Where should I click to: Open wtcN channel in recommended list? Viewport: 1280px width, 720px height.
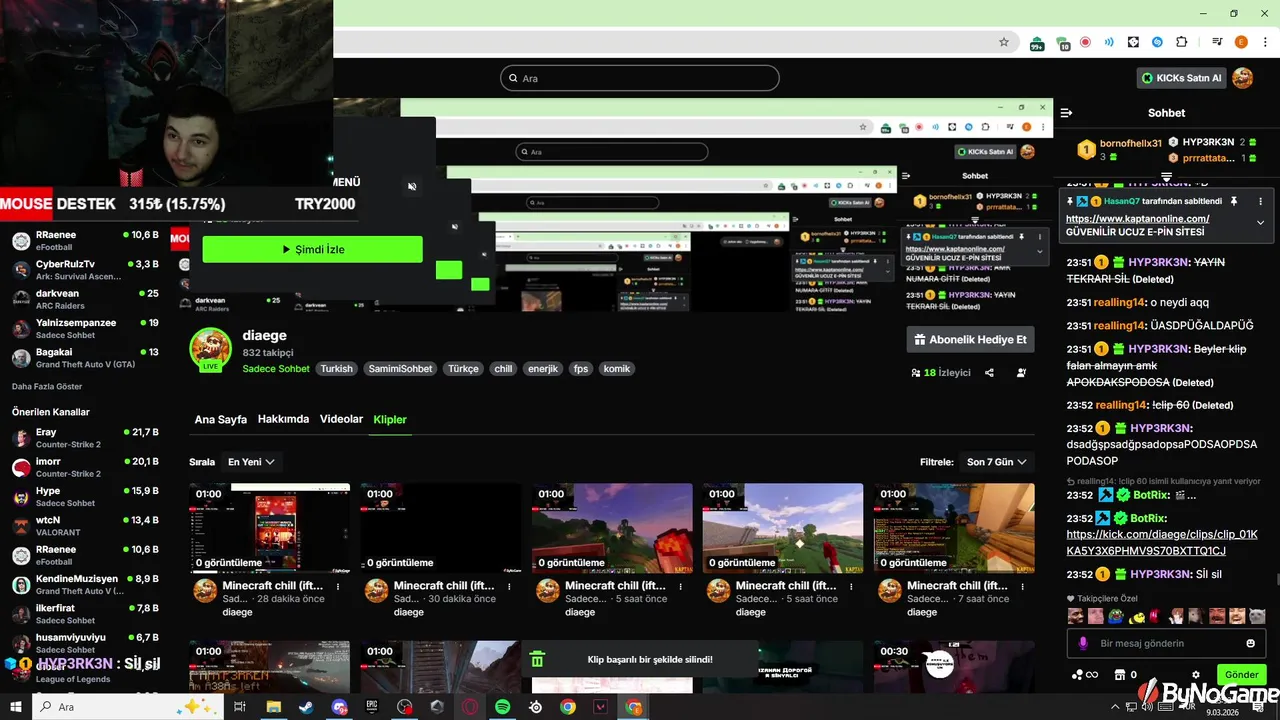85,526
